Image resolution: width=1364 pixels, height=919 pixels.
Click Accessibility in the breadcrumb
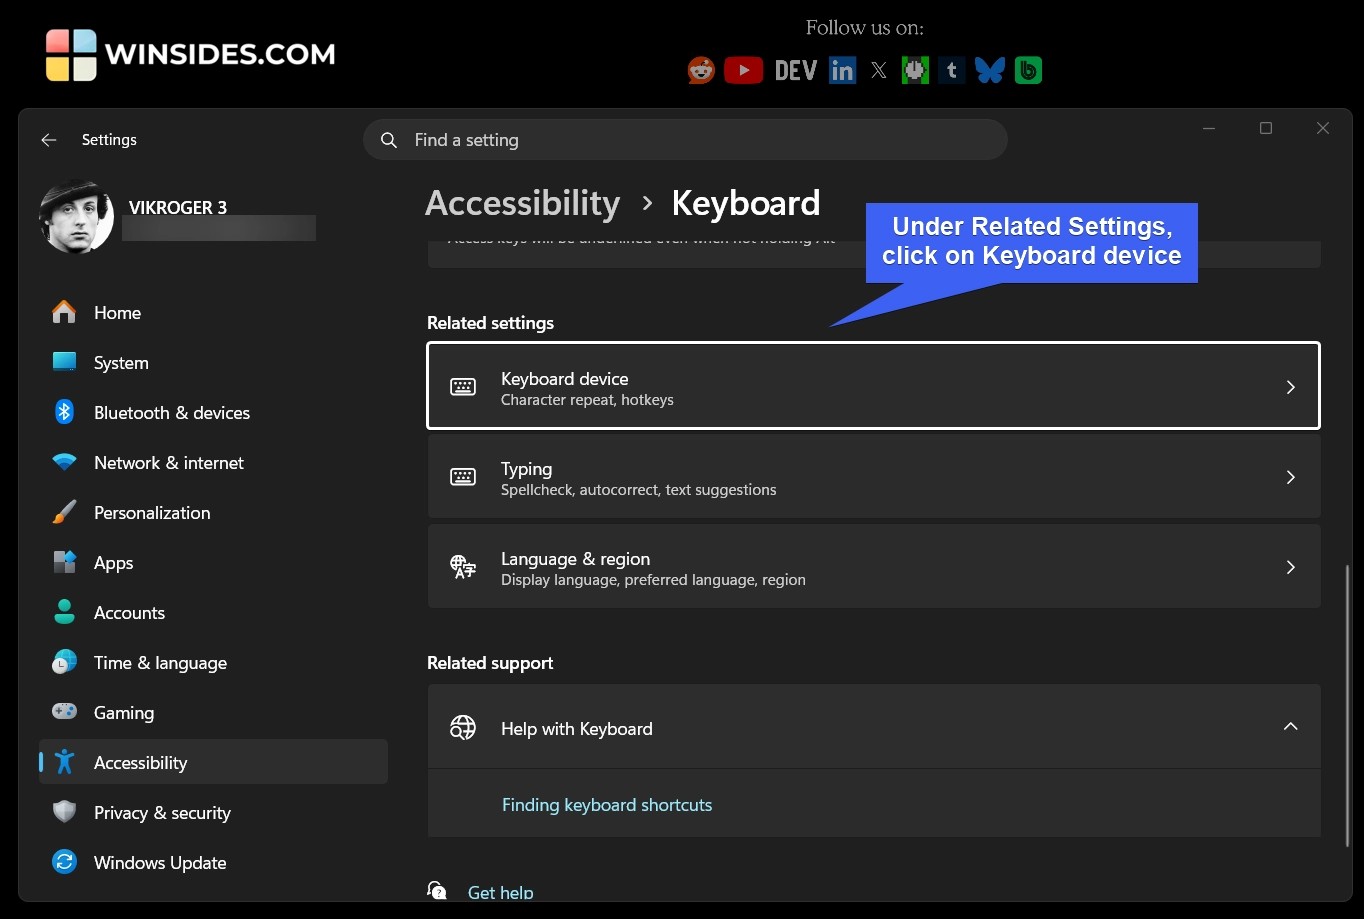523,203
